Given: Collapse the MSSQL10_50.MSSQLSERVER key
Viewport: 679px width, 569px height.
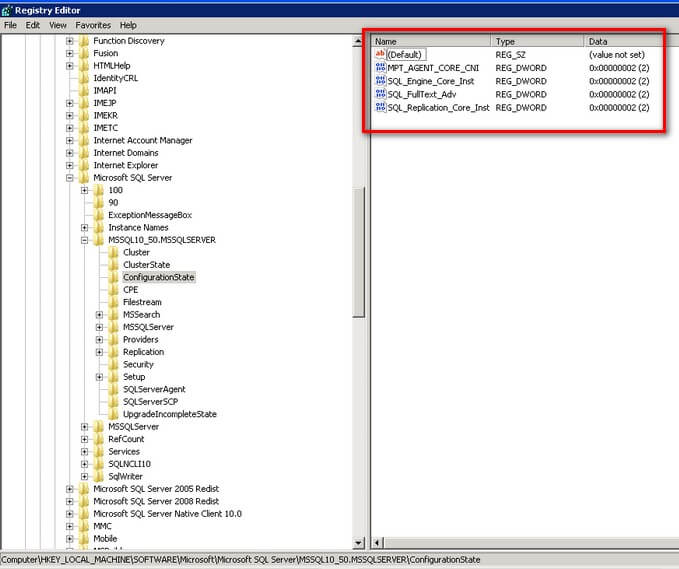Looking at the screenshot, I should click(85, 240).
